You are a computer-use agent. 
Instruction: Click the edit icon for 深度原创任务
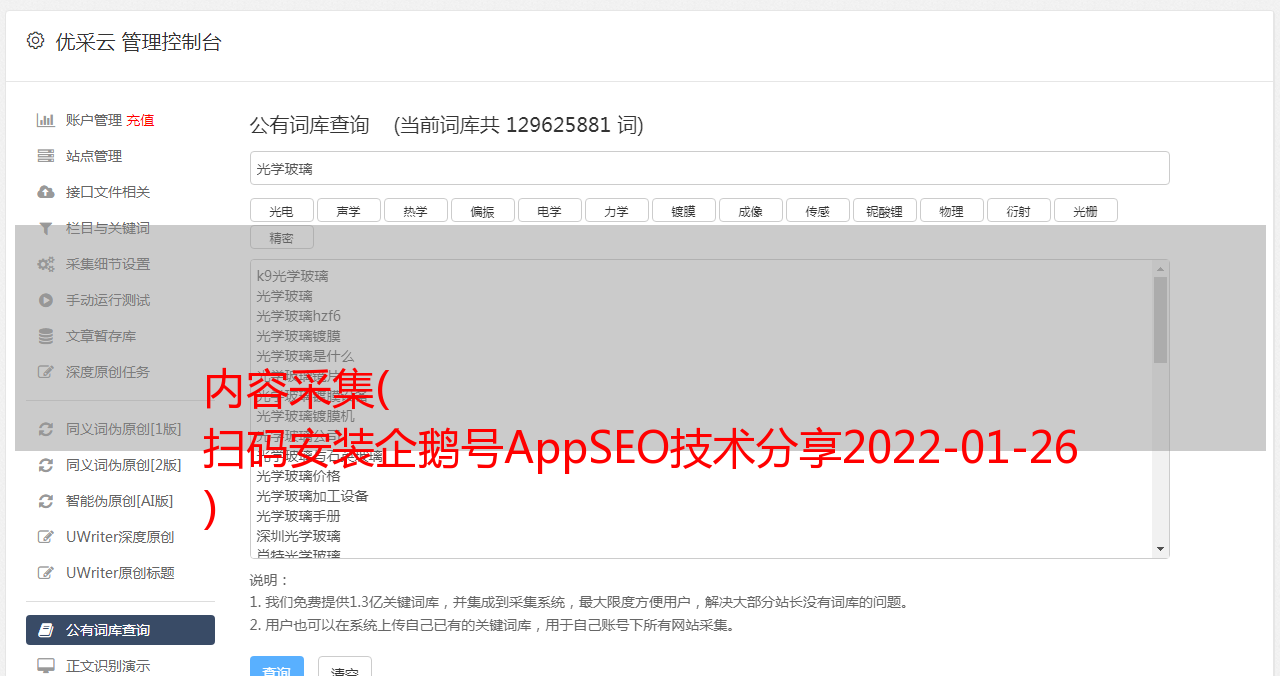[x=45, y=372]
